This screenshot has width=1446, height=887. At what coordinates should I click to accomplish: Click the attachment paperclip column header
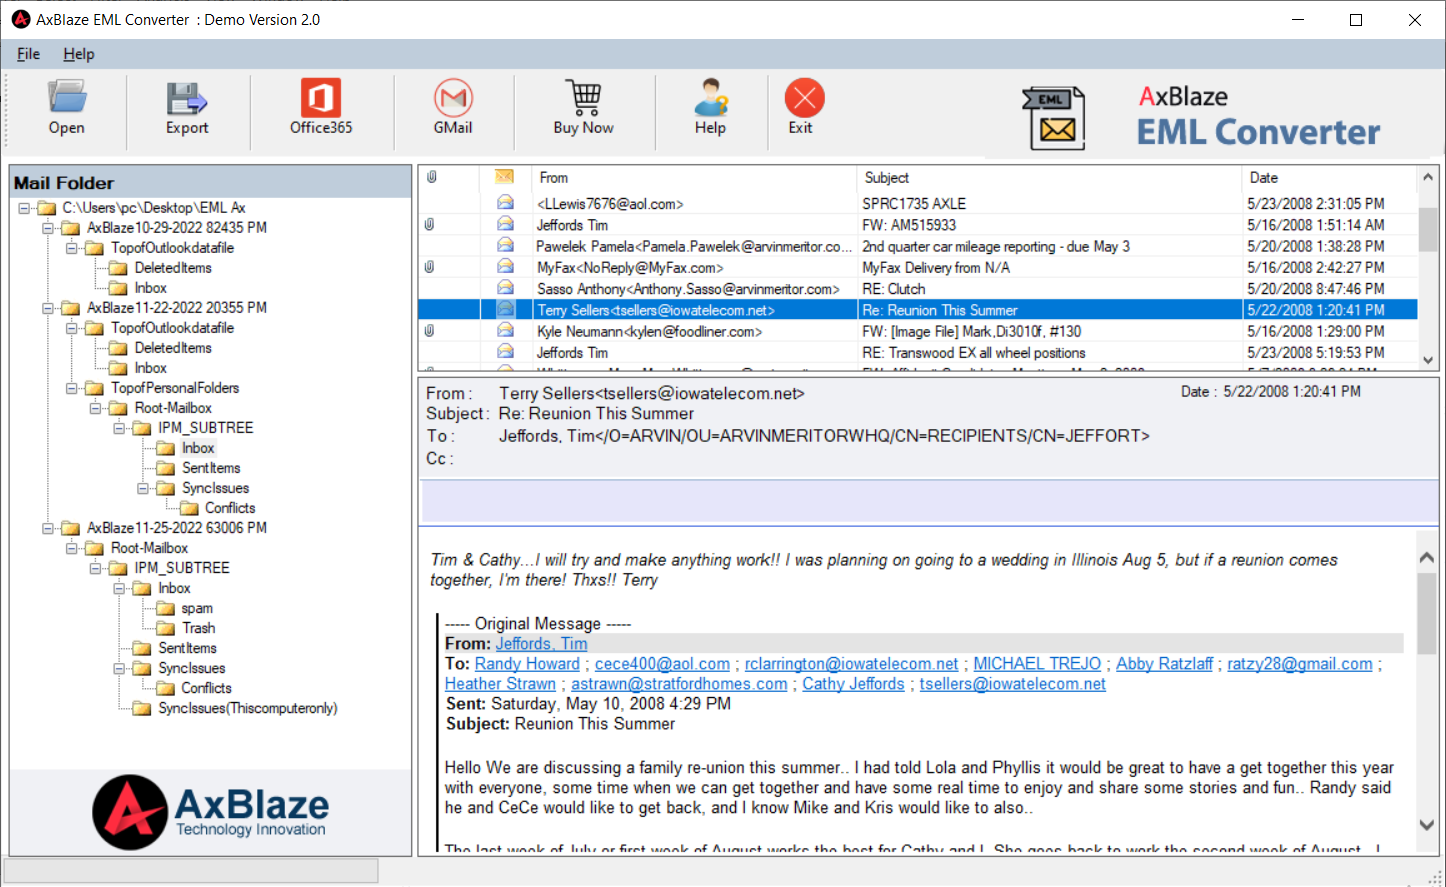pyautogui.click(x=432, y=177)
